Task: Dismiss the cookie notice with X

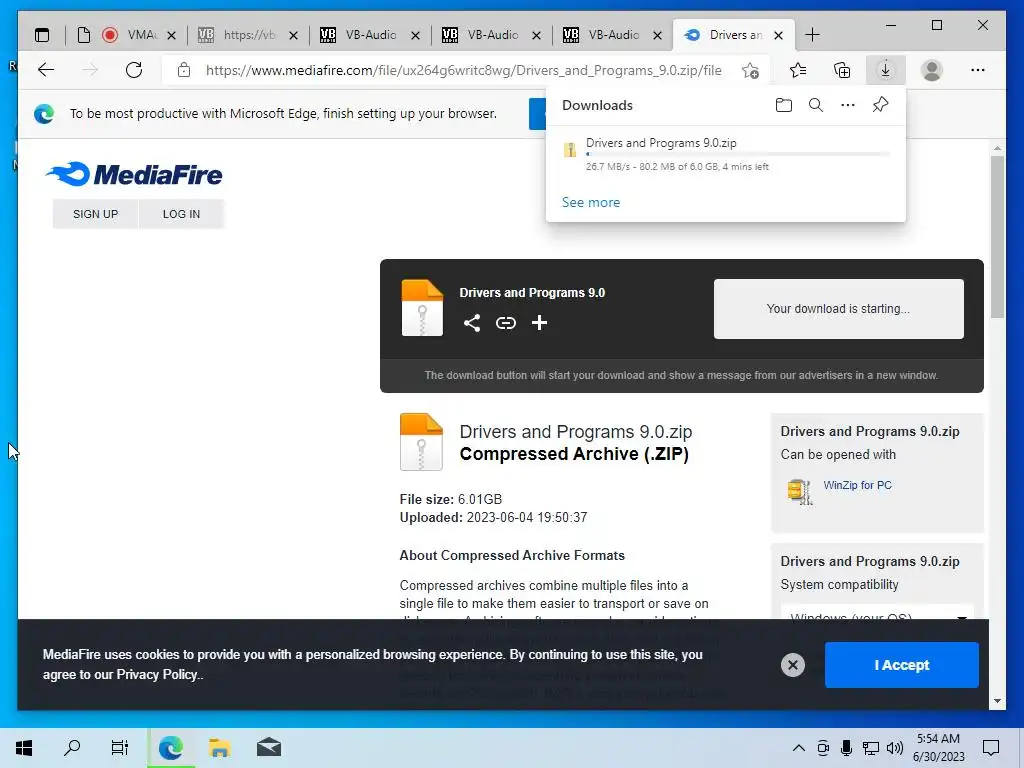Action: (x=793, y=665)
